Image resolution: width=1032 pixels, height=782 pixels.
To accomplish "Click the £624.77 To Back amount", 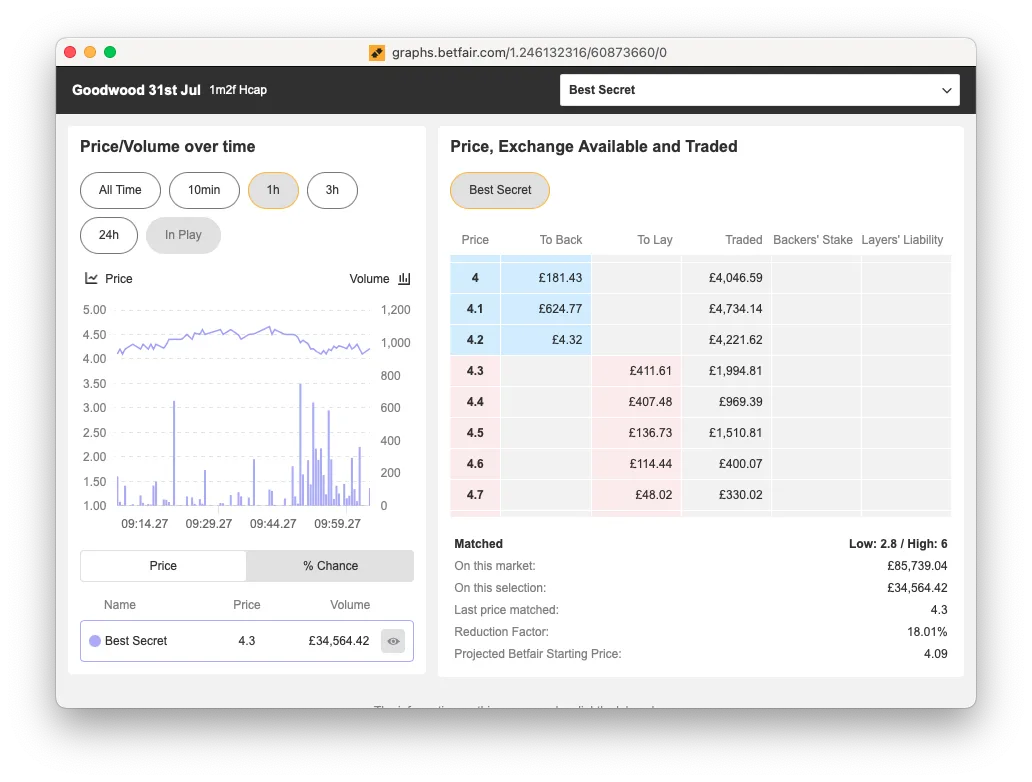I will click(x=560, y=309).
